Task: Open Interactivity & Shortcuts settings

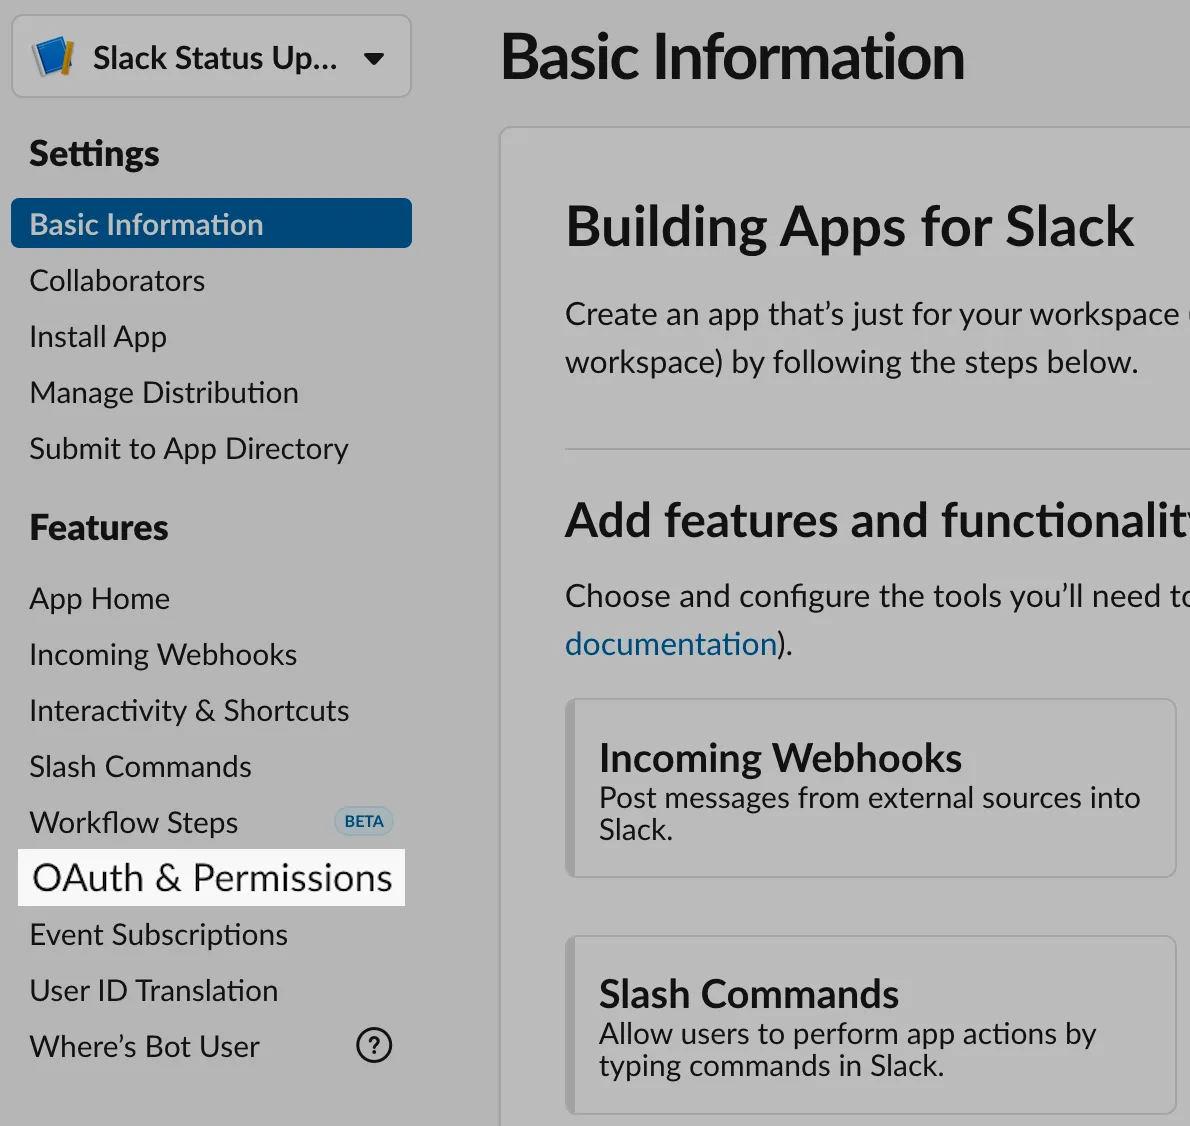Action: tap(189, 710)
